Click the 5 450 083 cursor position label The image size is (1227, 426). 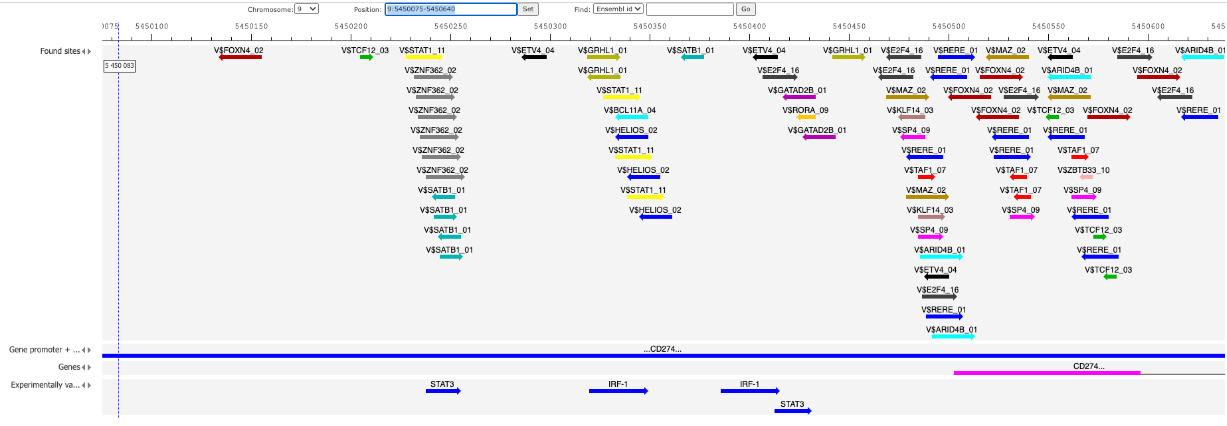[120, 65]
